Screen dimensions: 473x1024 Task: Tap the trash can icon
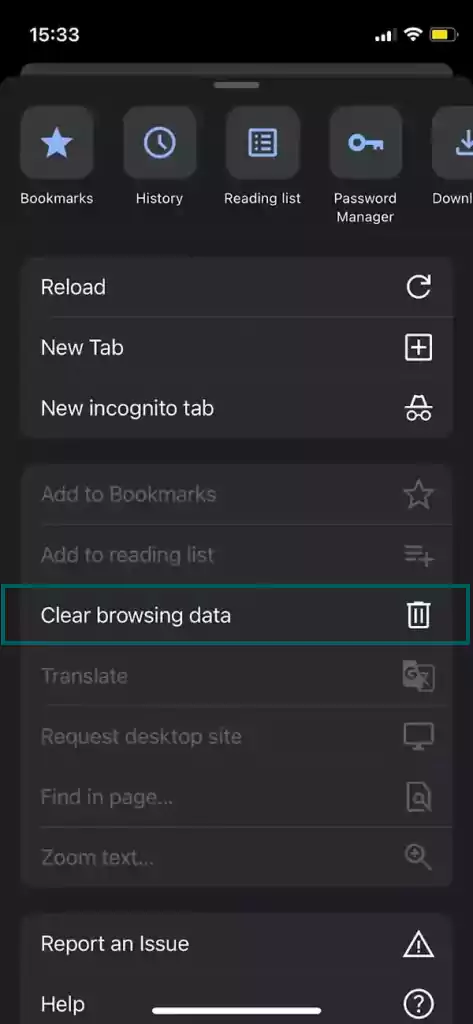[419, 615]
